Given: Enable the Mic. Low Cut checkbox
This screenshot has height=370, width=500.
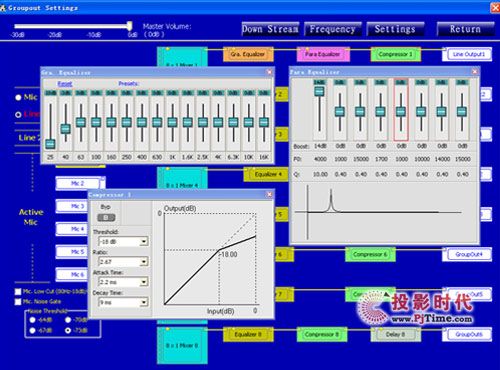Looking at the screenshot, I should tap(18, 292).
